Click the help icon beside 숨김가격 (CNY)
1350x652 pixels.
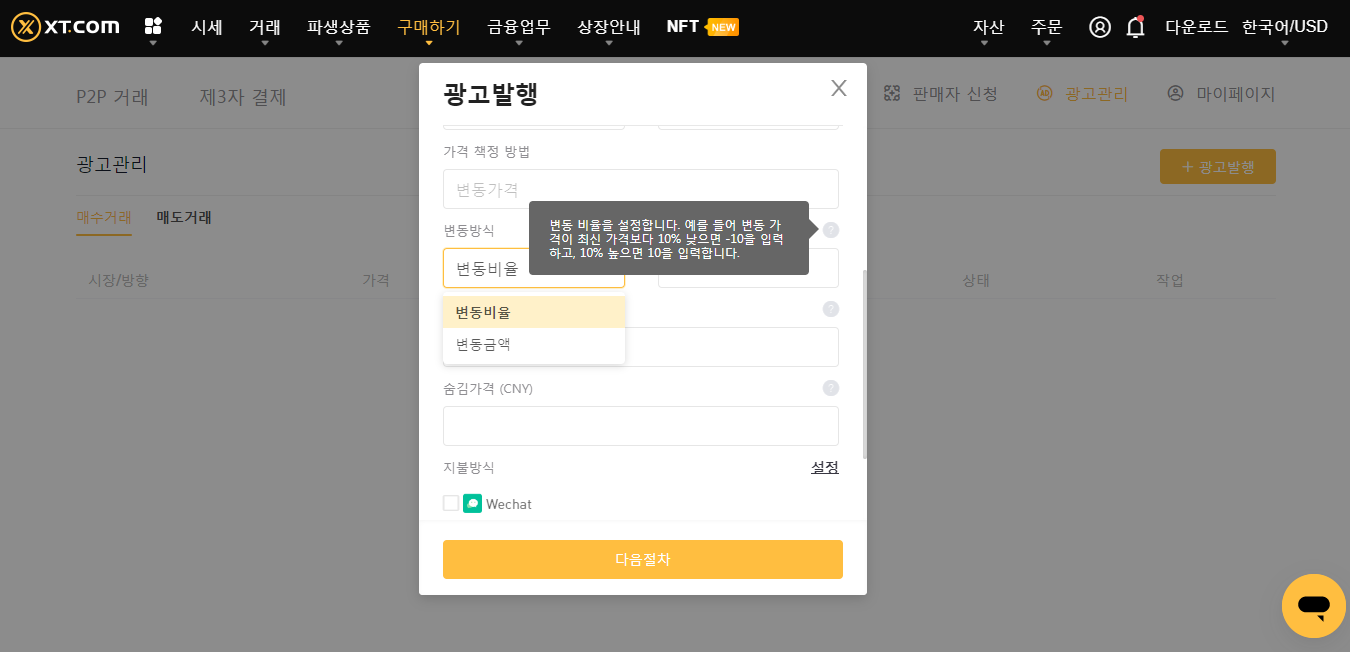(x=830, y=388)
